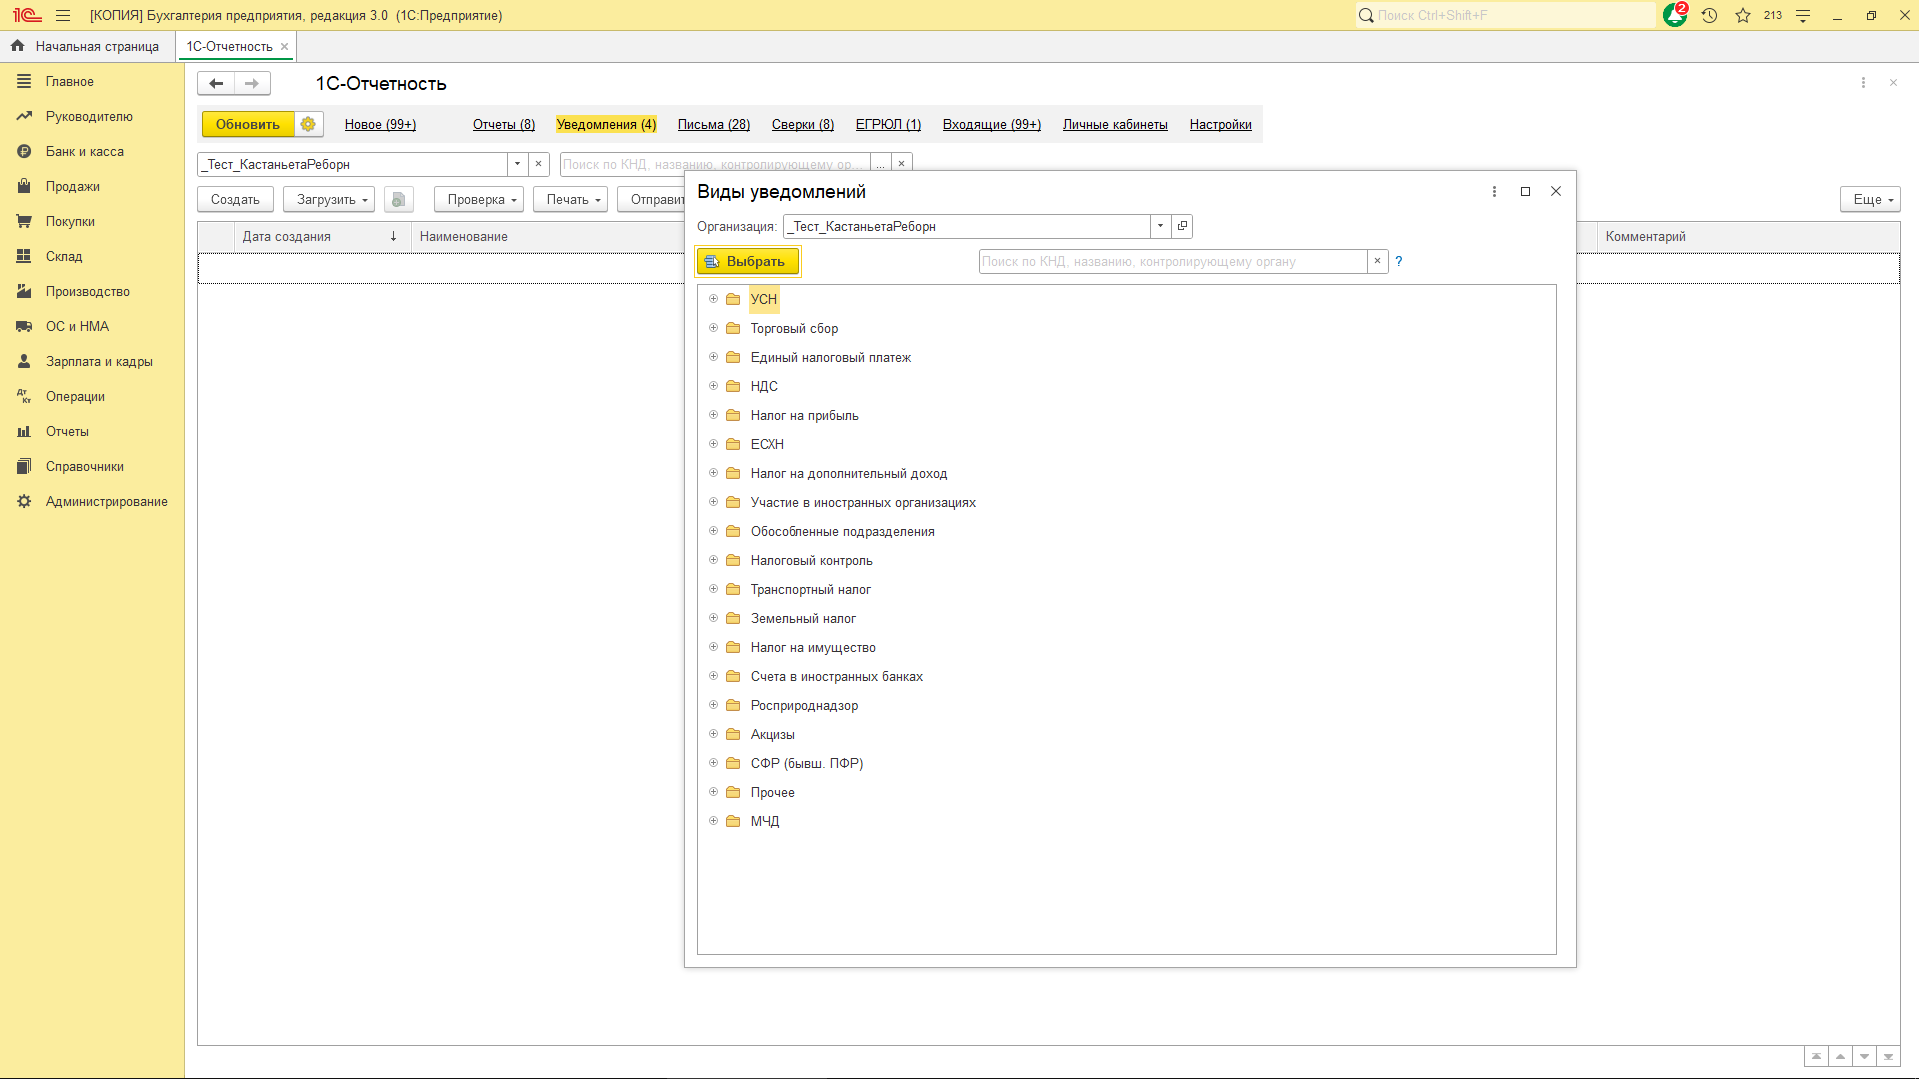Open Настройки link

[x=1221, y=124]
